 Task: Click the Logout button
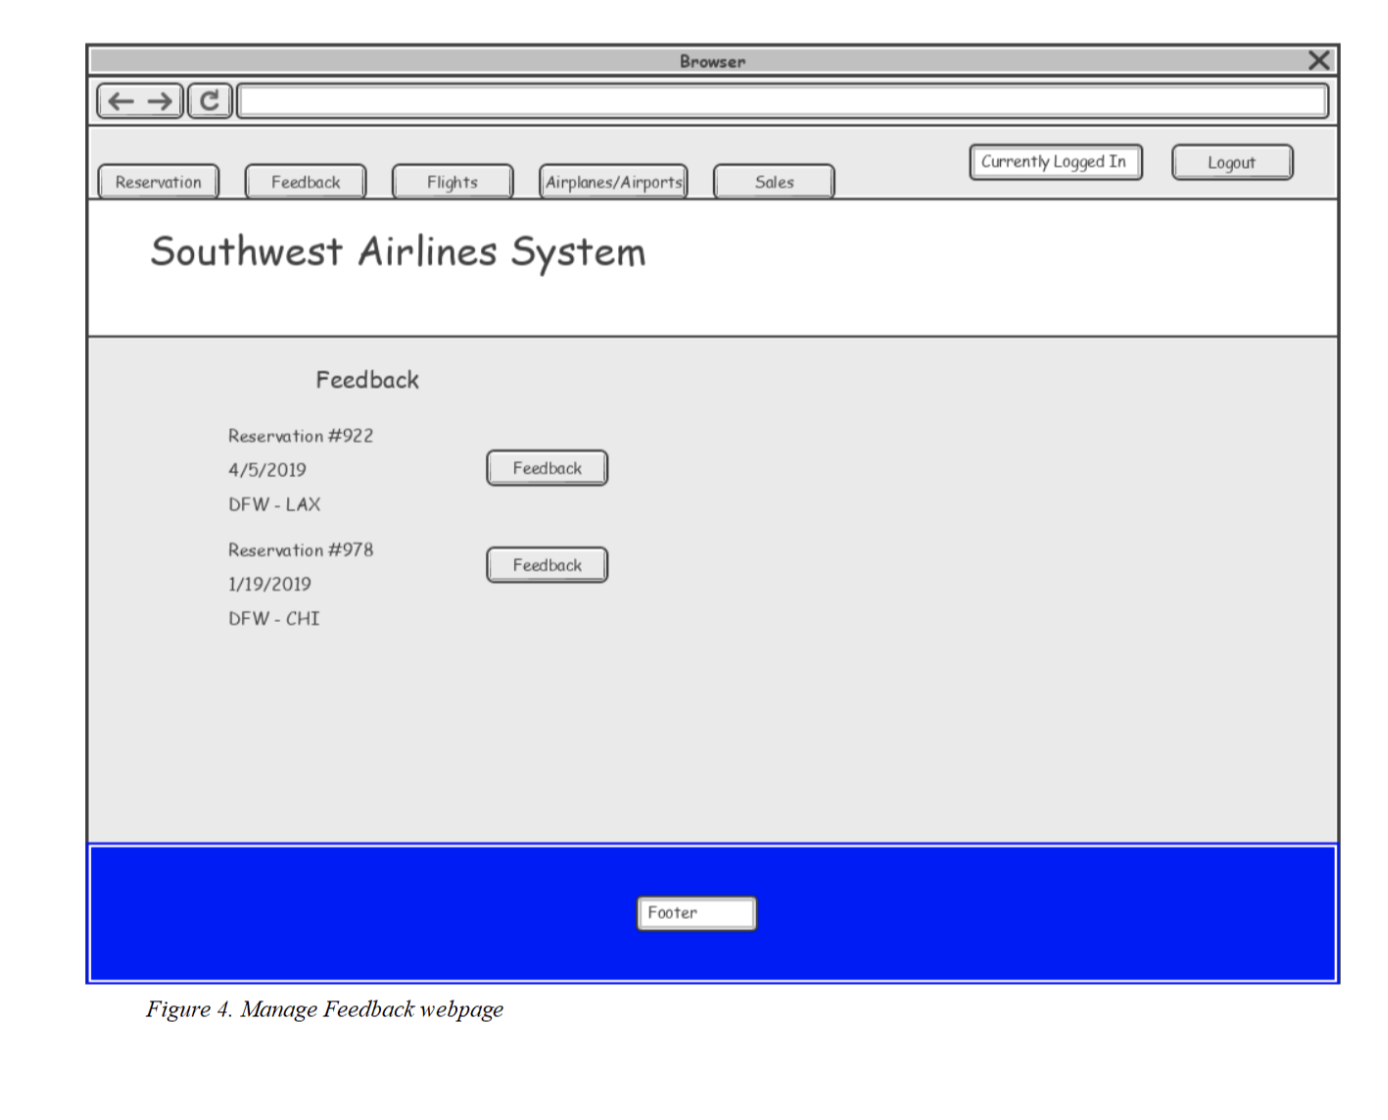pos(1232,162)
